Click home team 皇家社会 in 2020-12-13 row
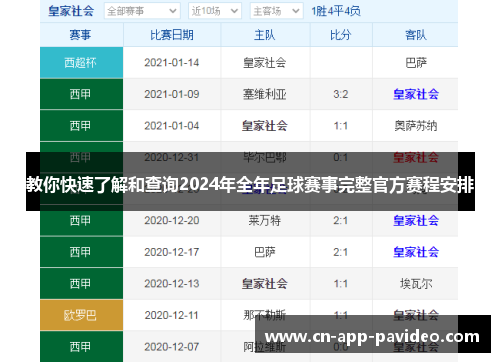Viewport: 500px width, 362px height. click(265, 284)
